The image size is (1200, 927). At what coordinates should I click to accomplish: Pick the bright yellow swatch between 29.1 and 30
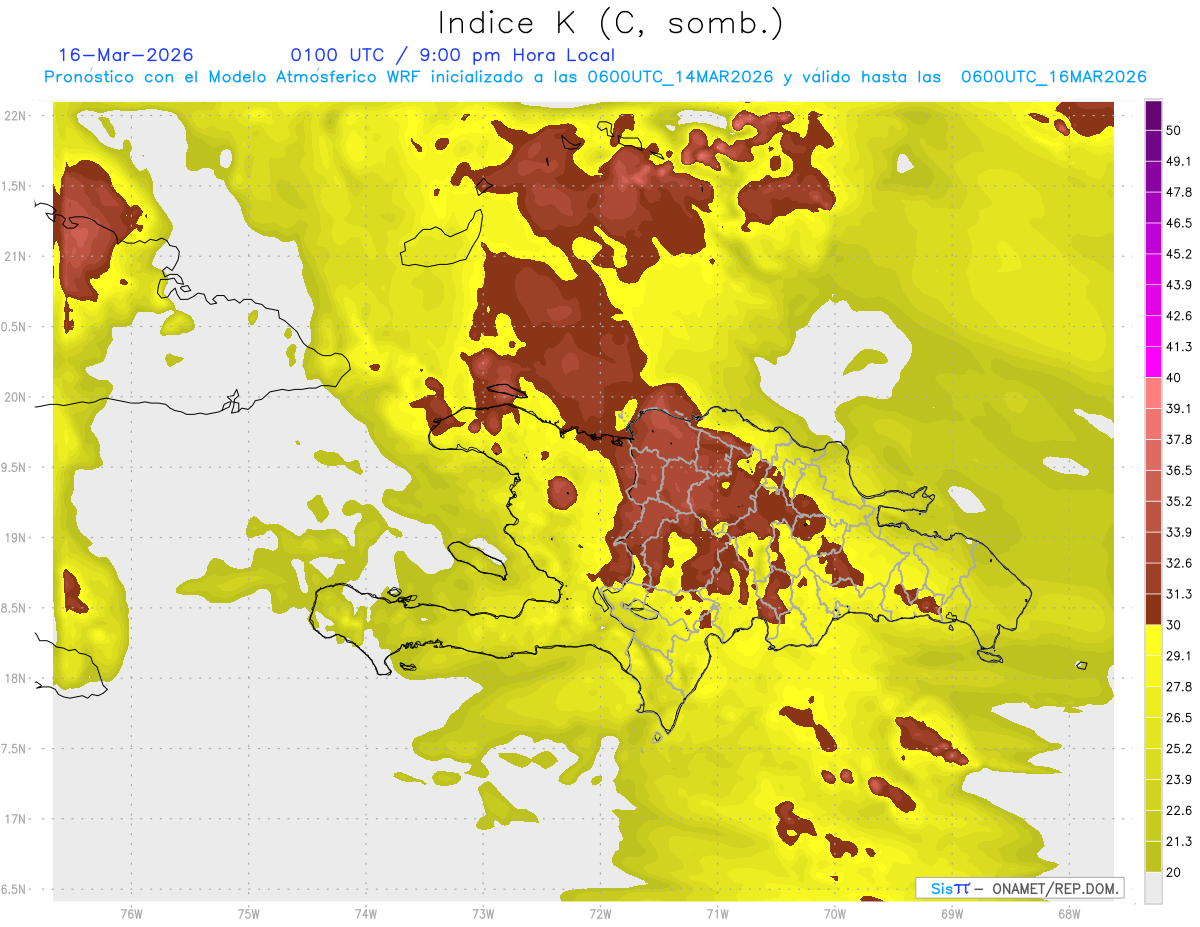1153,640
